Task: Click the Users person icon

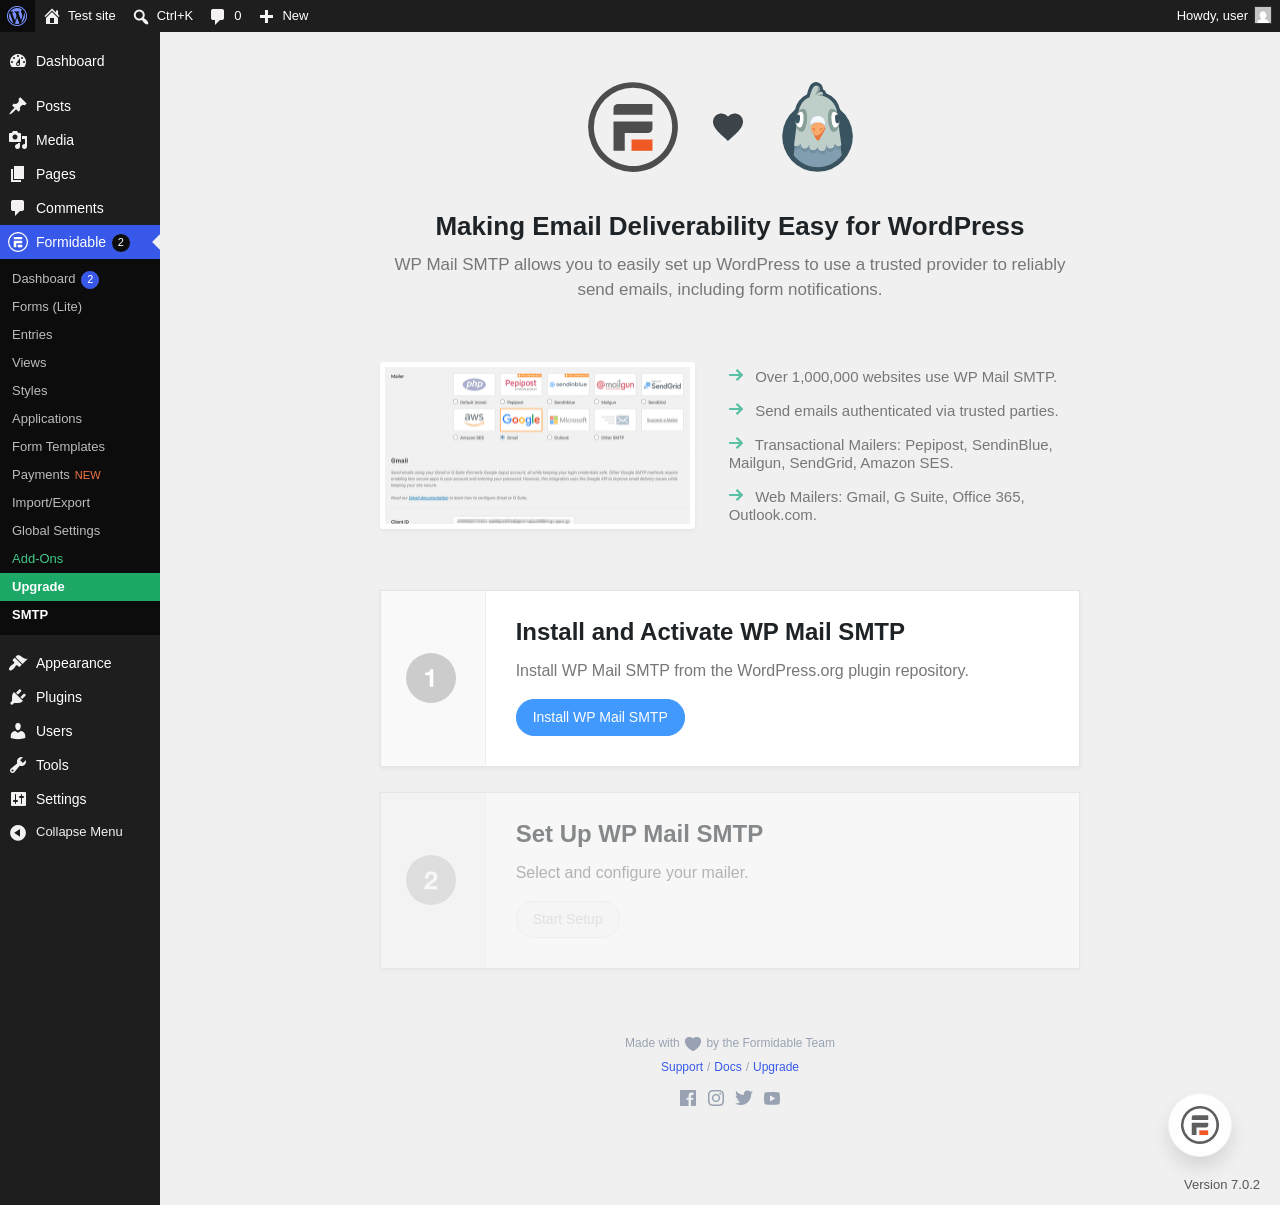Action: tap(18, 731)
